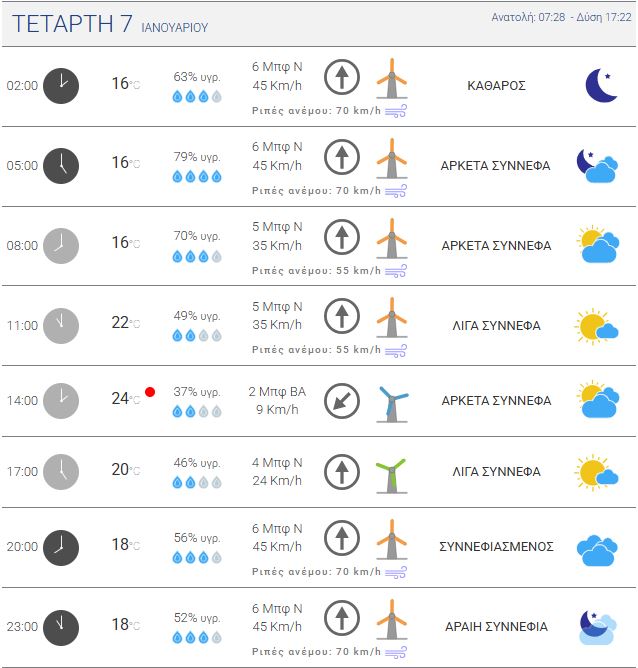Click the ΑΡΑΙΗ ΣΥΝΝΕΦΙΑ label at 23:00
Screen dimensions: 638x668
click(x=496, y=627)
